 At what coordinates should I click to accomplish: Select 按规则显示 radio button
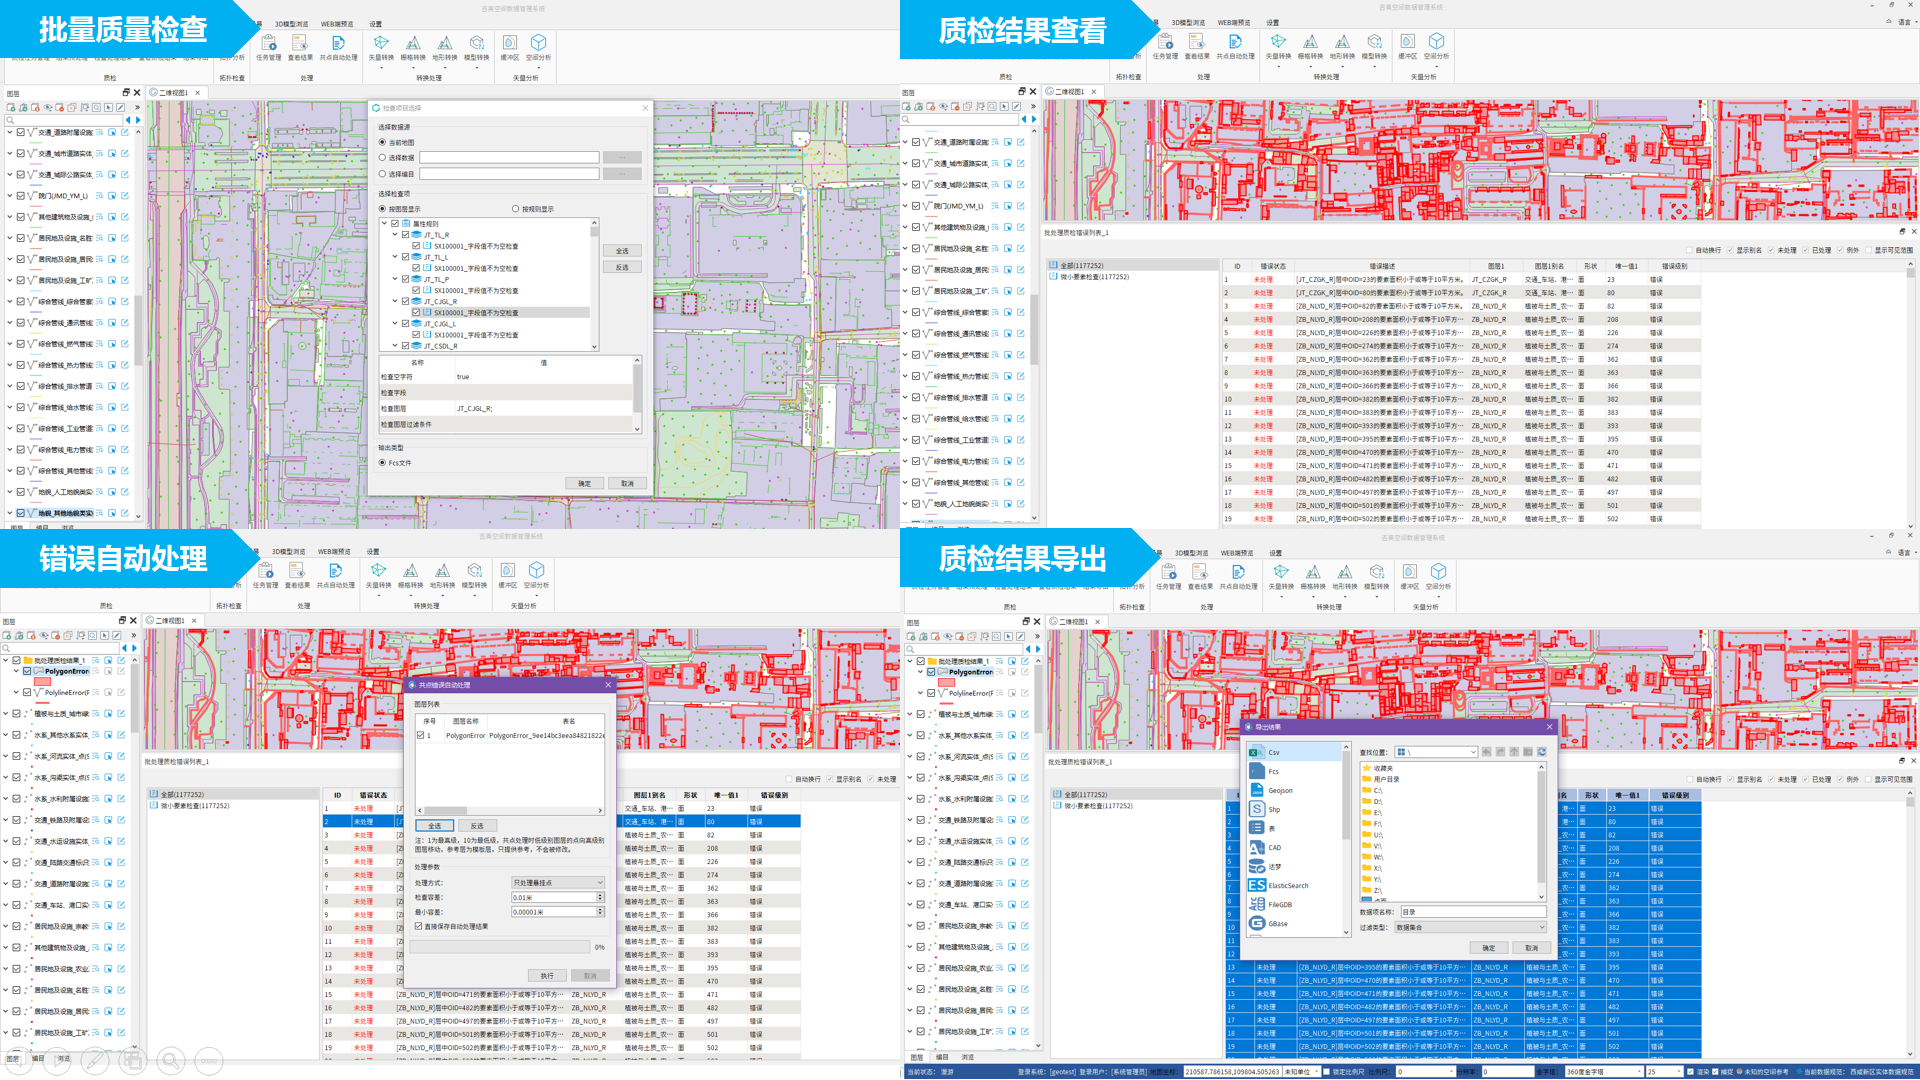coord(516,209)
